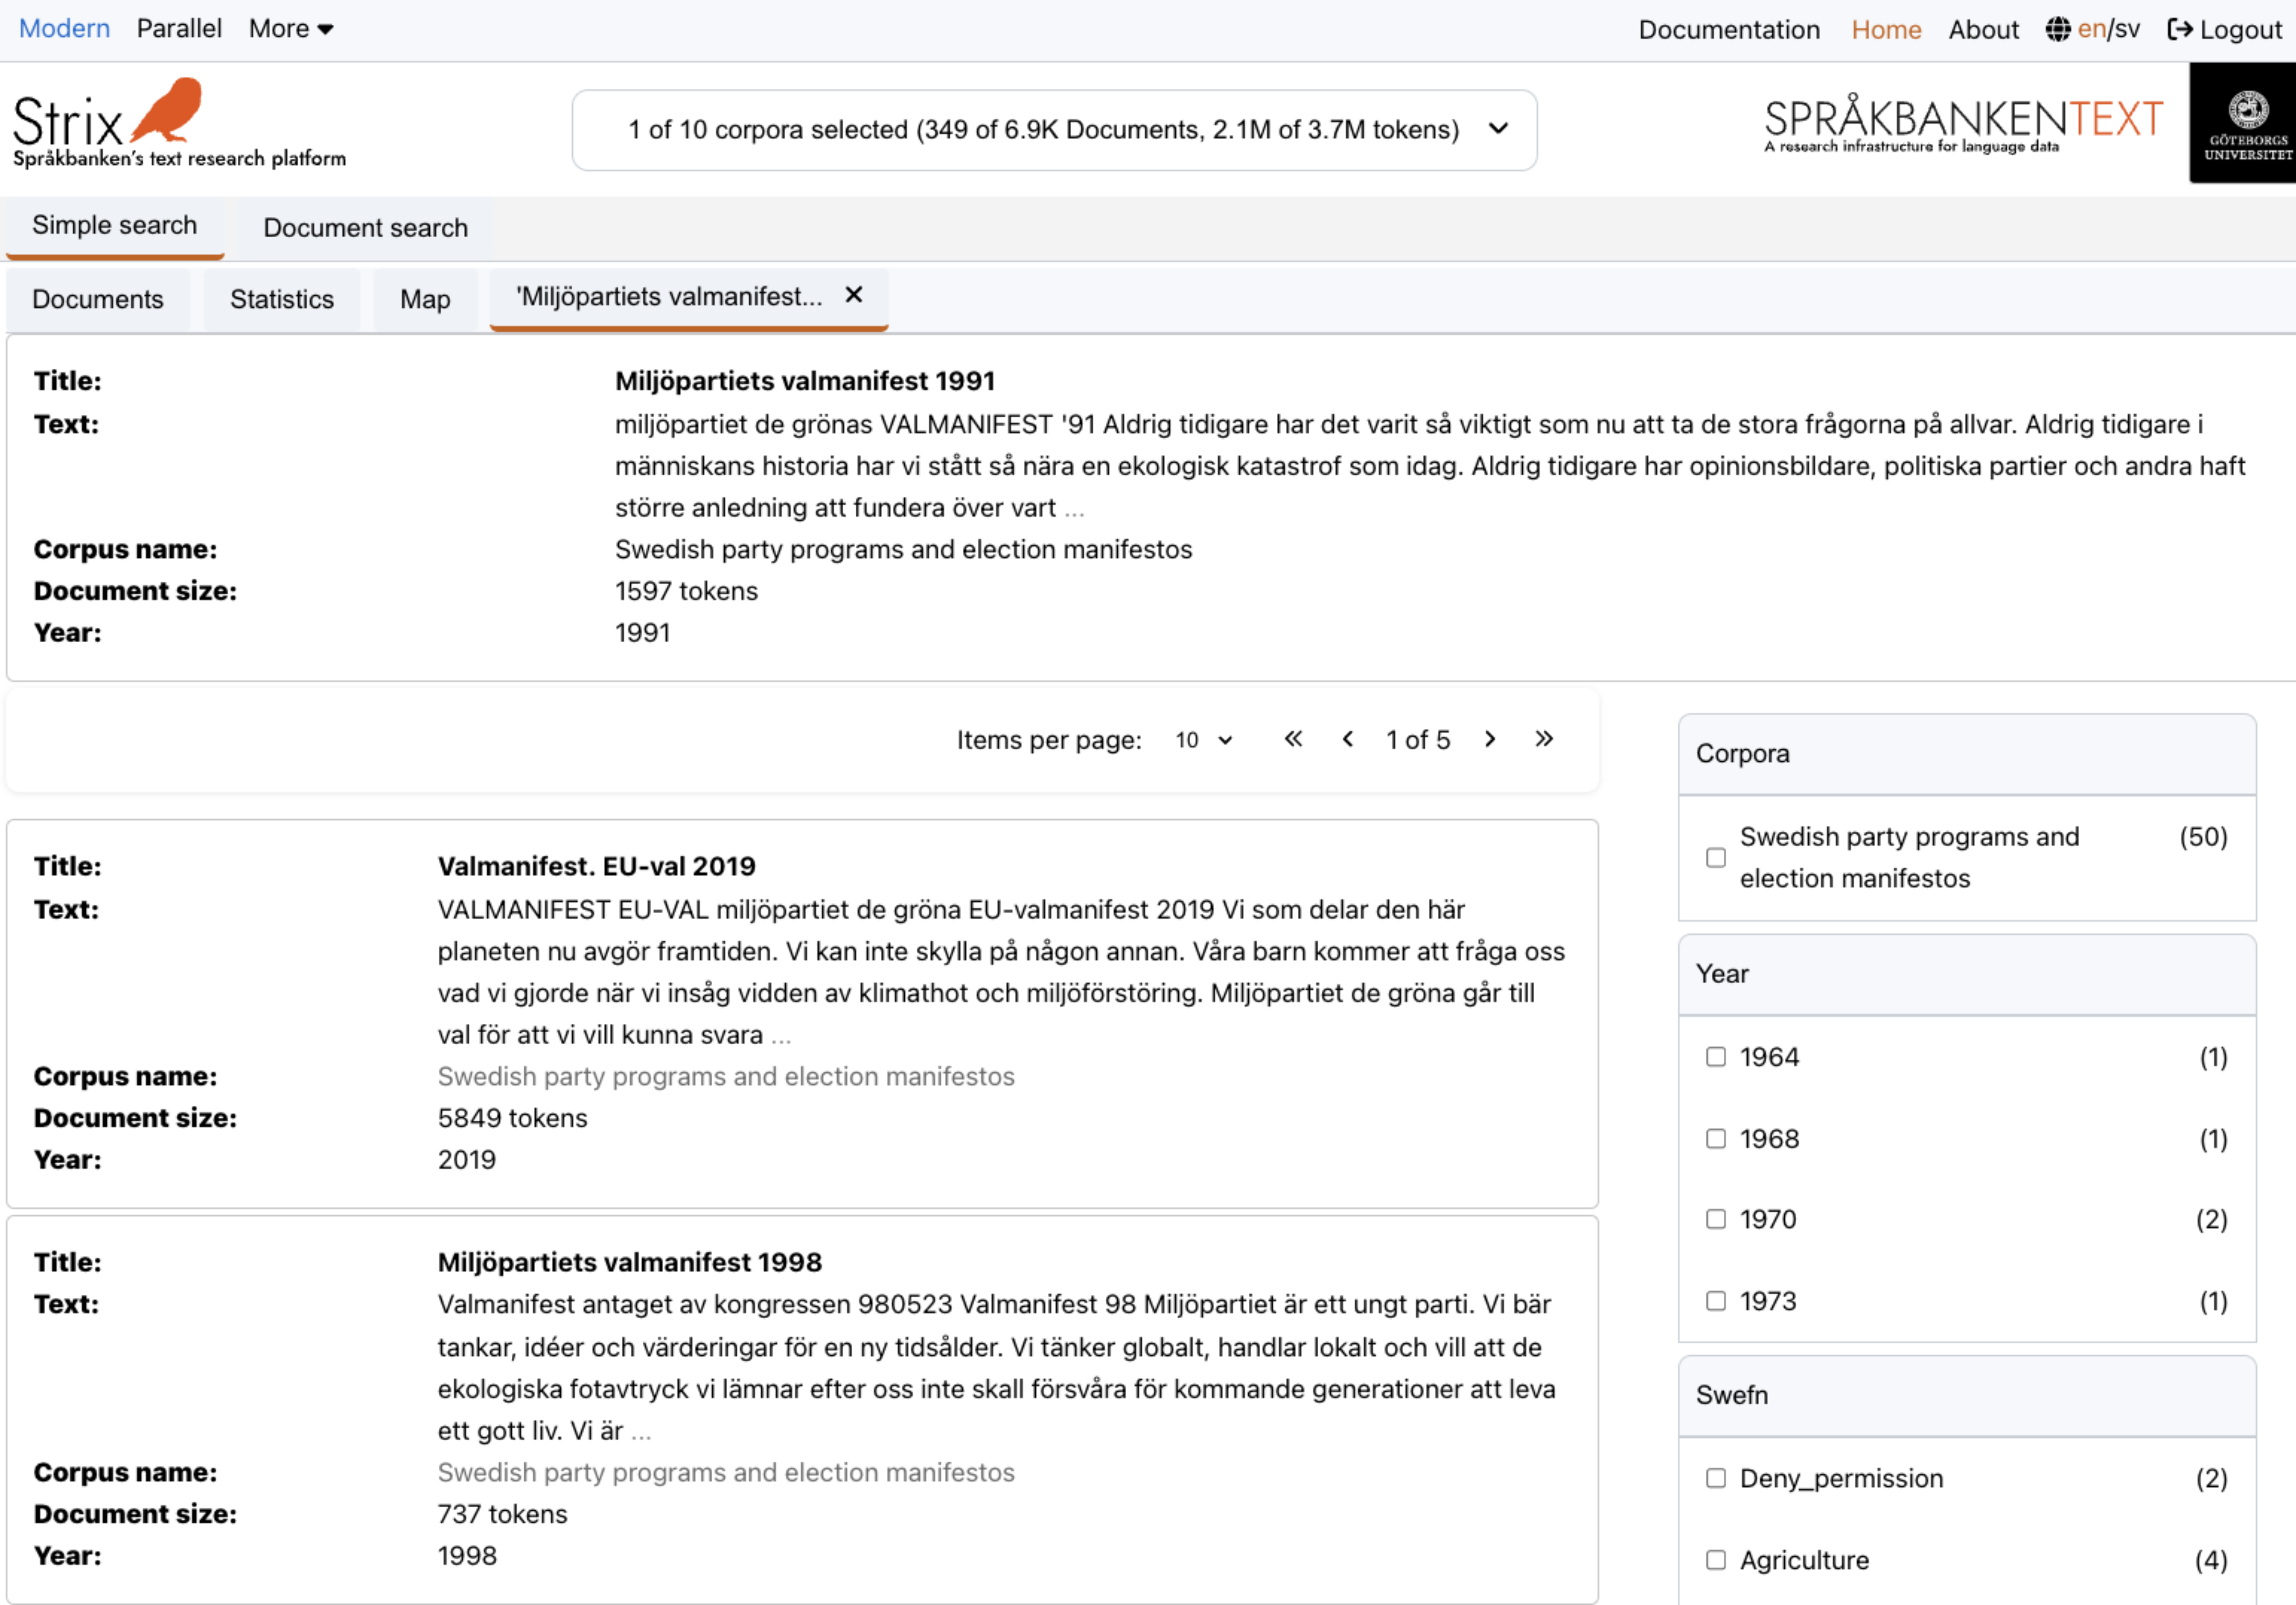Open the Document search tab
Viewport: 2296px width, 1605px height.
(x=365, y=228)
